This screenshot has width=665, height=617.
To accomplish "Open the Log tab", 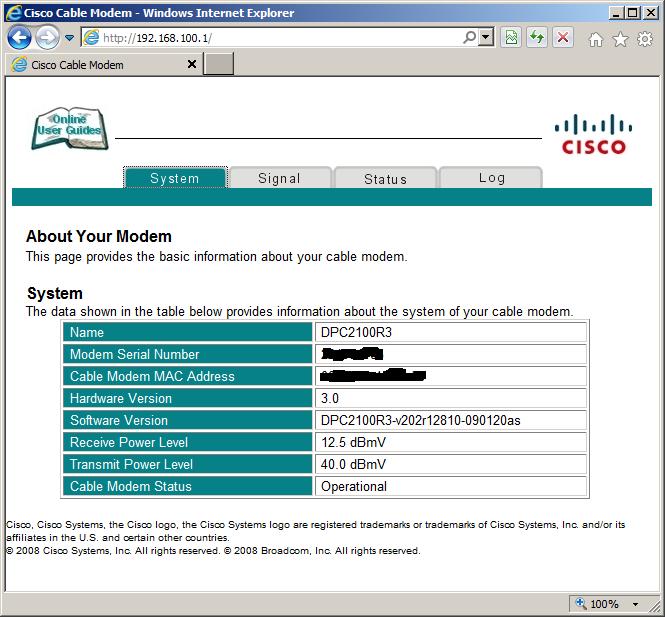I will click(x=491, y=178).
